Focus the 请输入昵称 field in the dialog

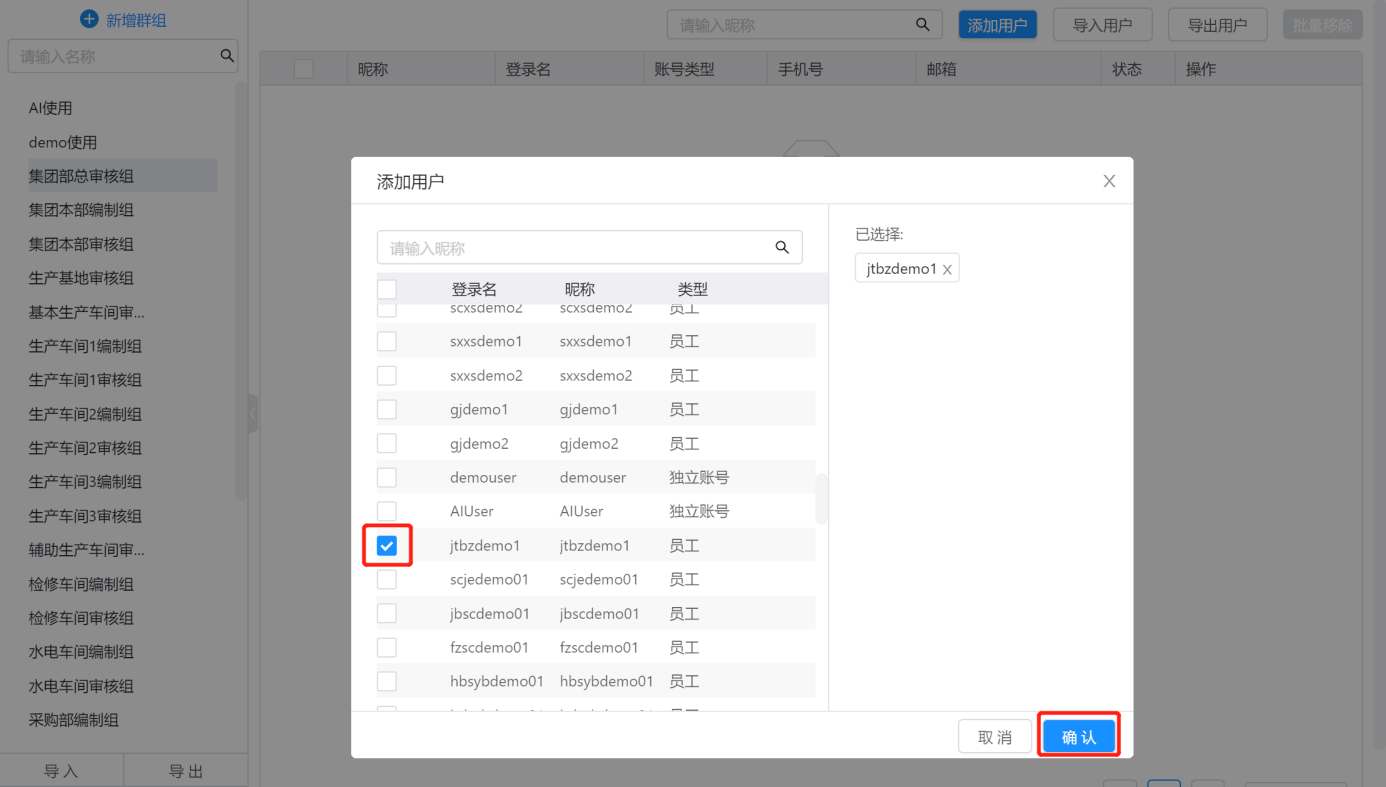click(x=575, y=248)
